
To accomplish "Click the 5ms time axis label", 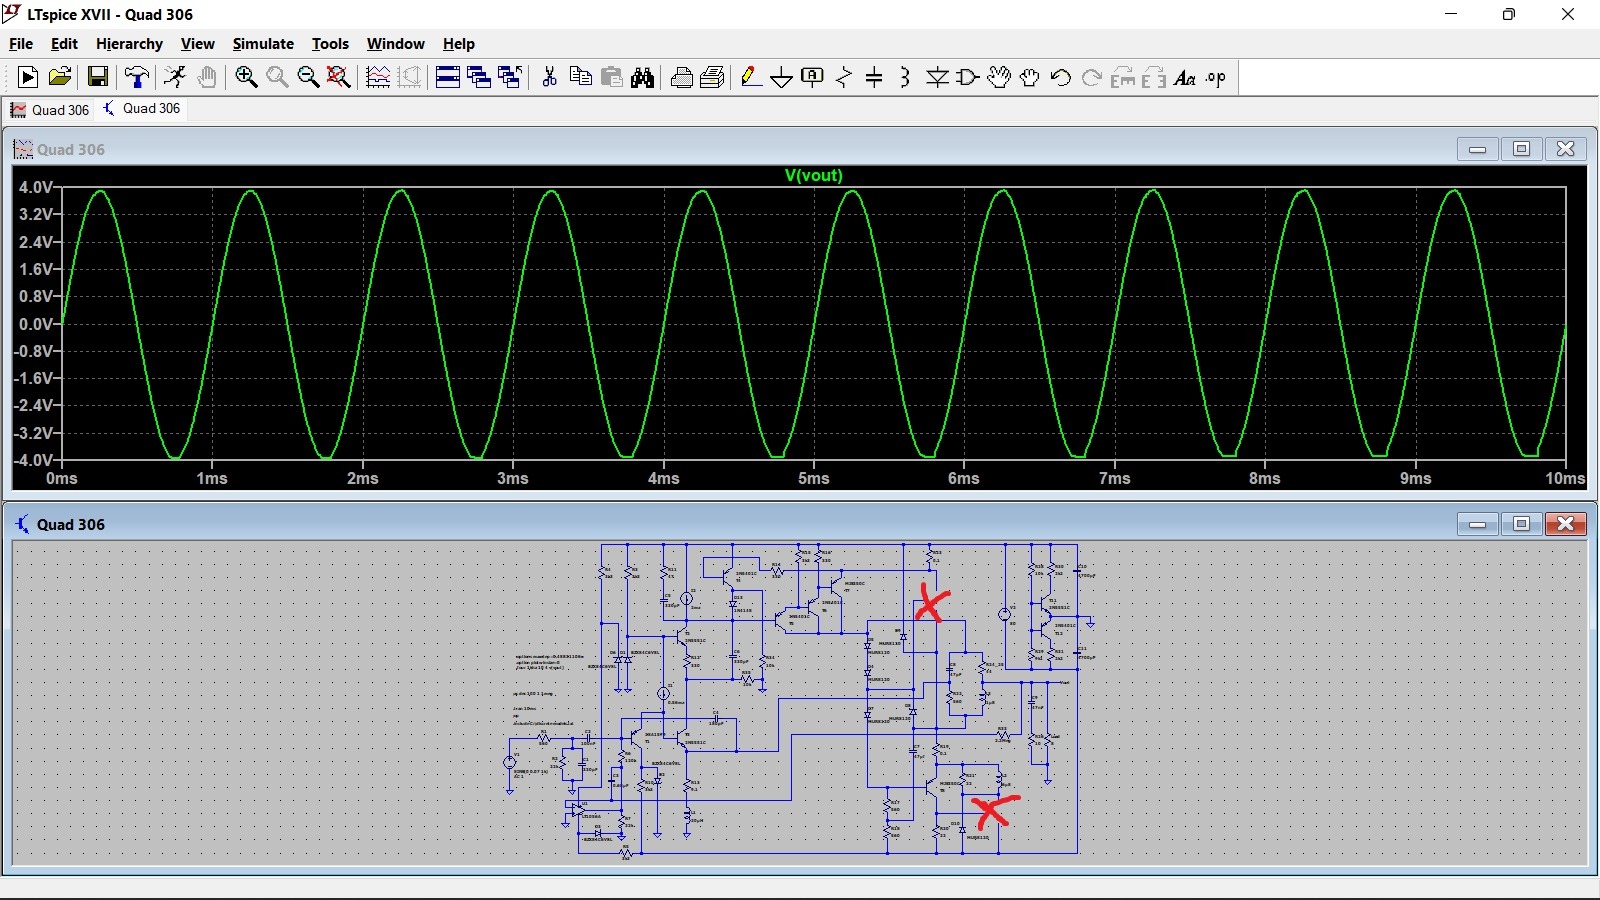I will 814,478.
